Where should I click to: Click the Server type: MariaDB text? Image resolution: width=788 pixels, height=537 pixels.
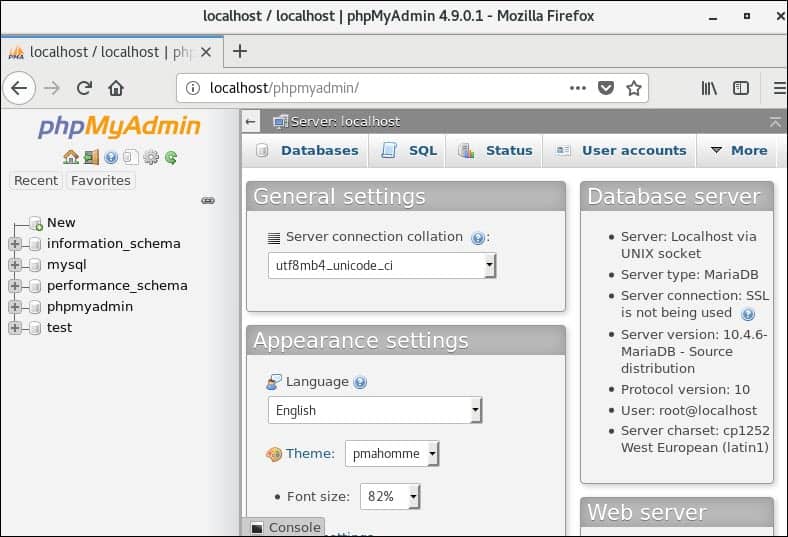pos(690,275)
